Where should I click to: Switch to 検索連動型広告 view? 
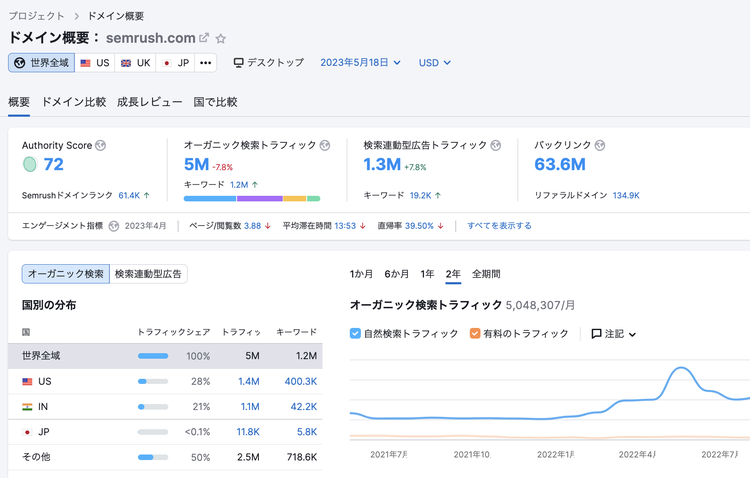(x=148, y=274)
